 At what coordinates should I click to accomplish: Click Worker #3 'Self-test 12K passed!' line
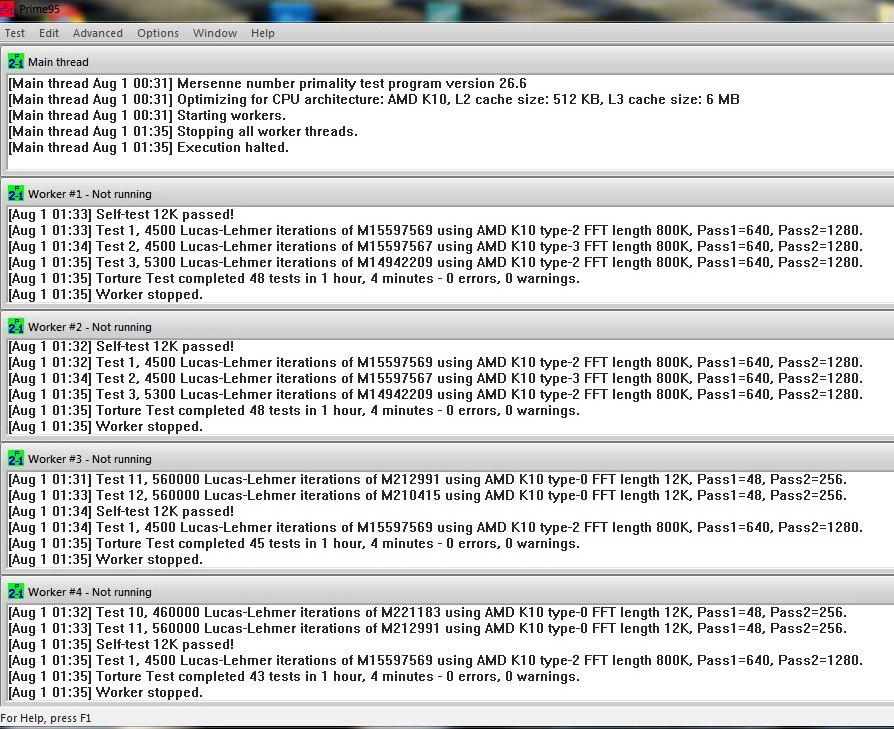click(121, 511)
